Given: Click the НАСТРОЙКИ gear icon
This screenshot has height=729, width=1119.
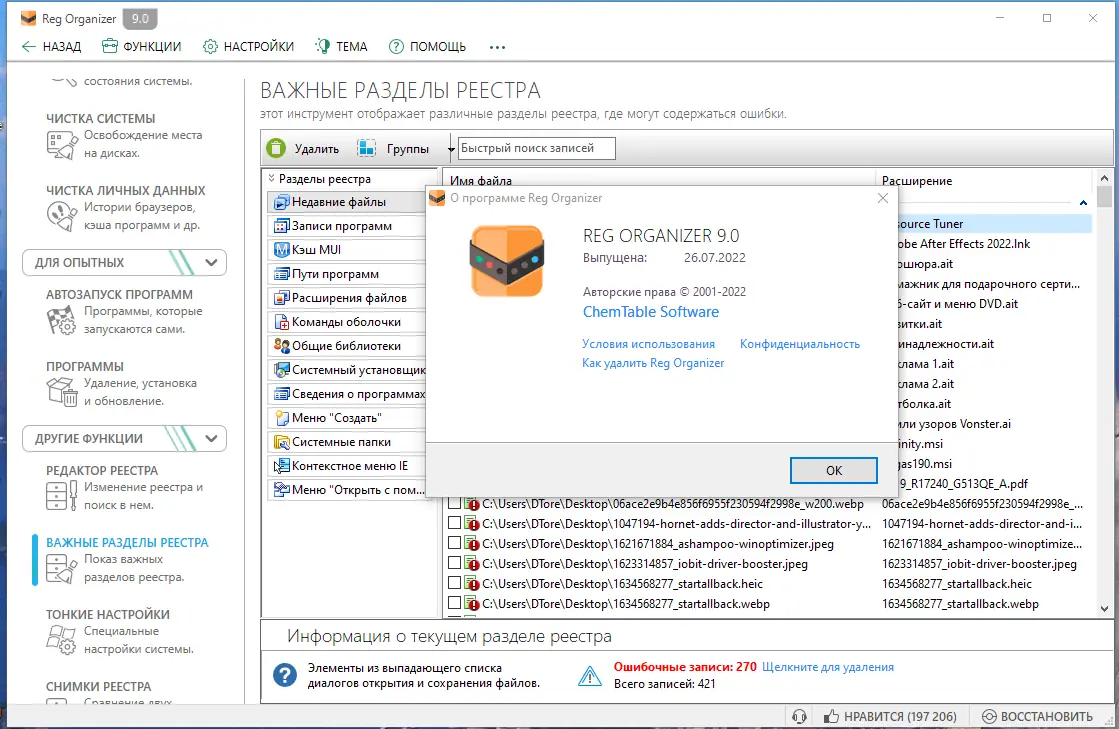Looking at the screenshot, I should click(x=209, y=46).
